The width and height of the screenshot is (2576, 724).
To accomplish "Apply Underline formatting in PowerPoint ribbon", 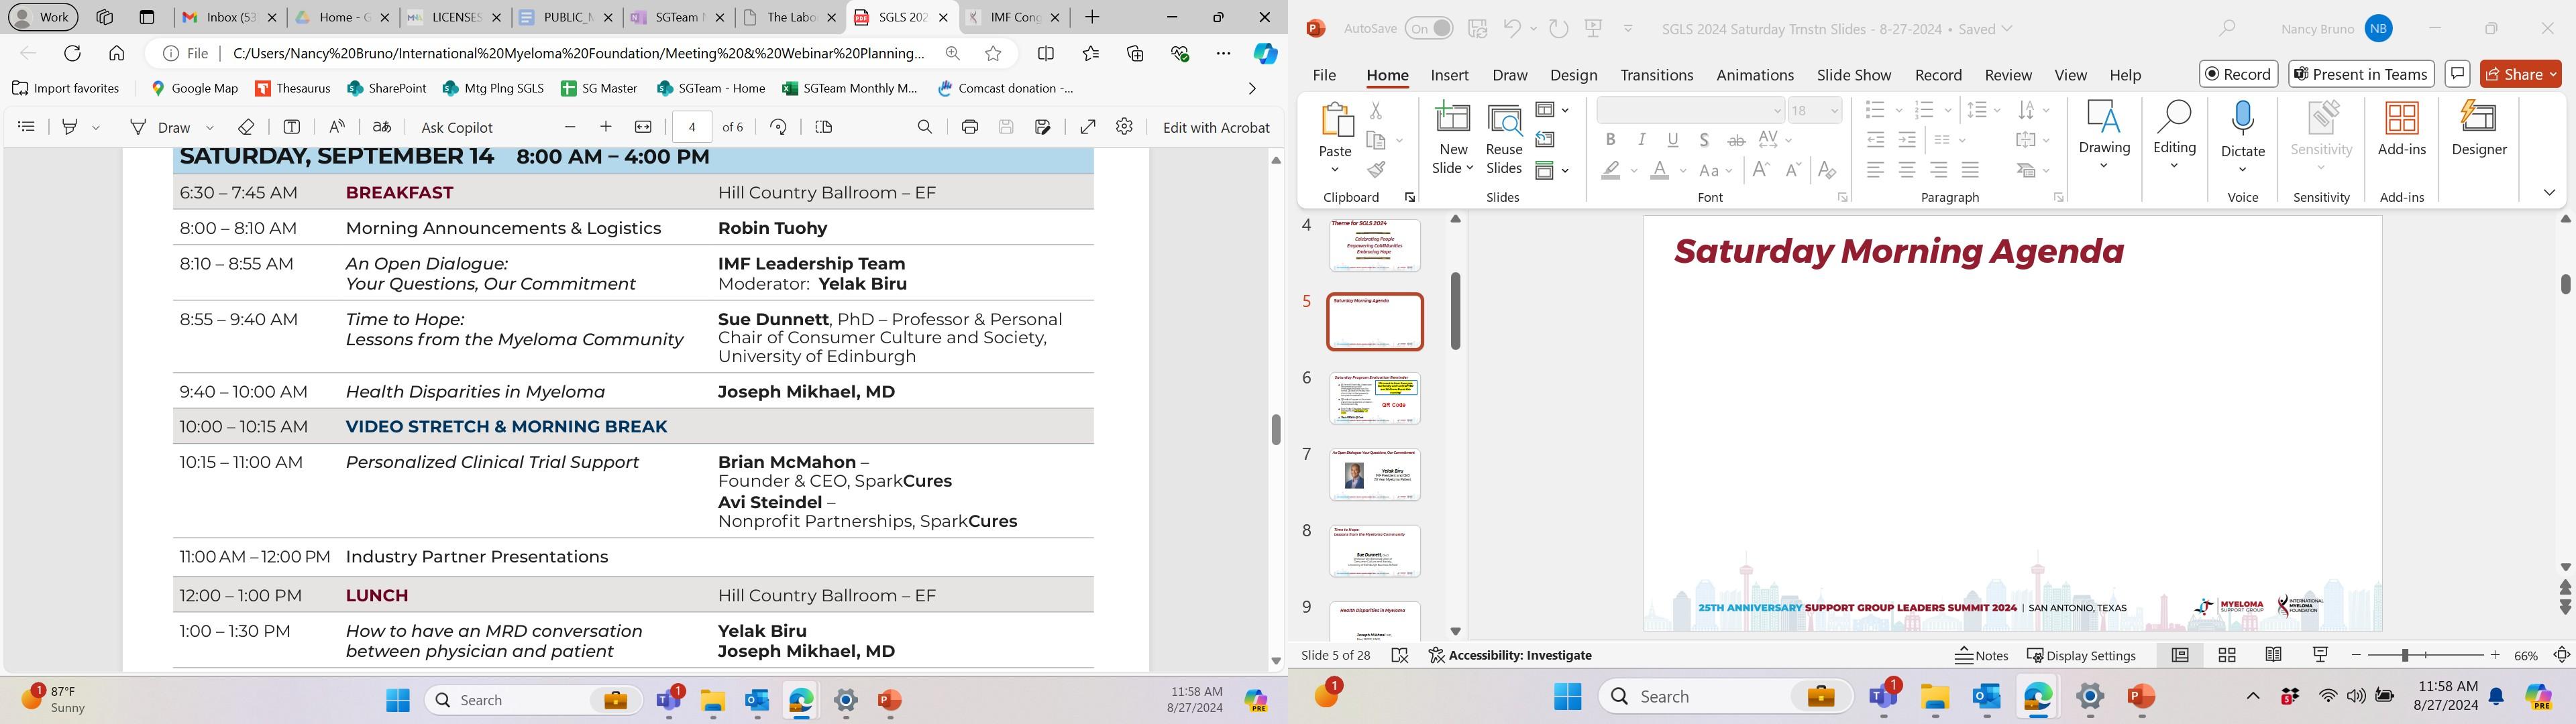I will pyautogui.click(x=1673, y=140).
